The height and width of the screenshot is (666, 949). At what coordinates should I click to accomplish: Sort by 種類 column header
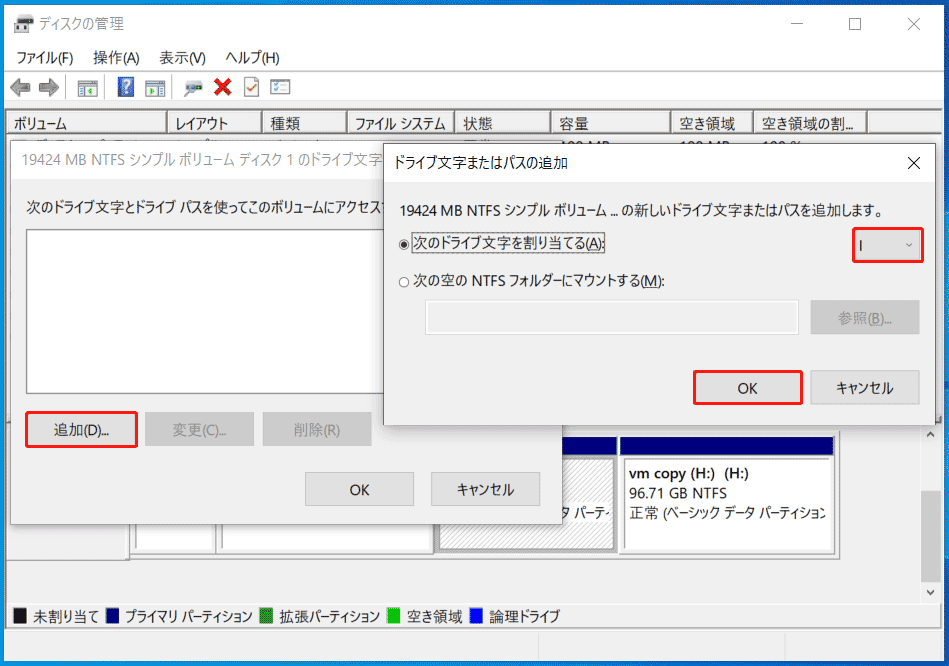[304, 123]
